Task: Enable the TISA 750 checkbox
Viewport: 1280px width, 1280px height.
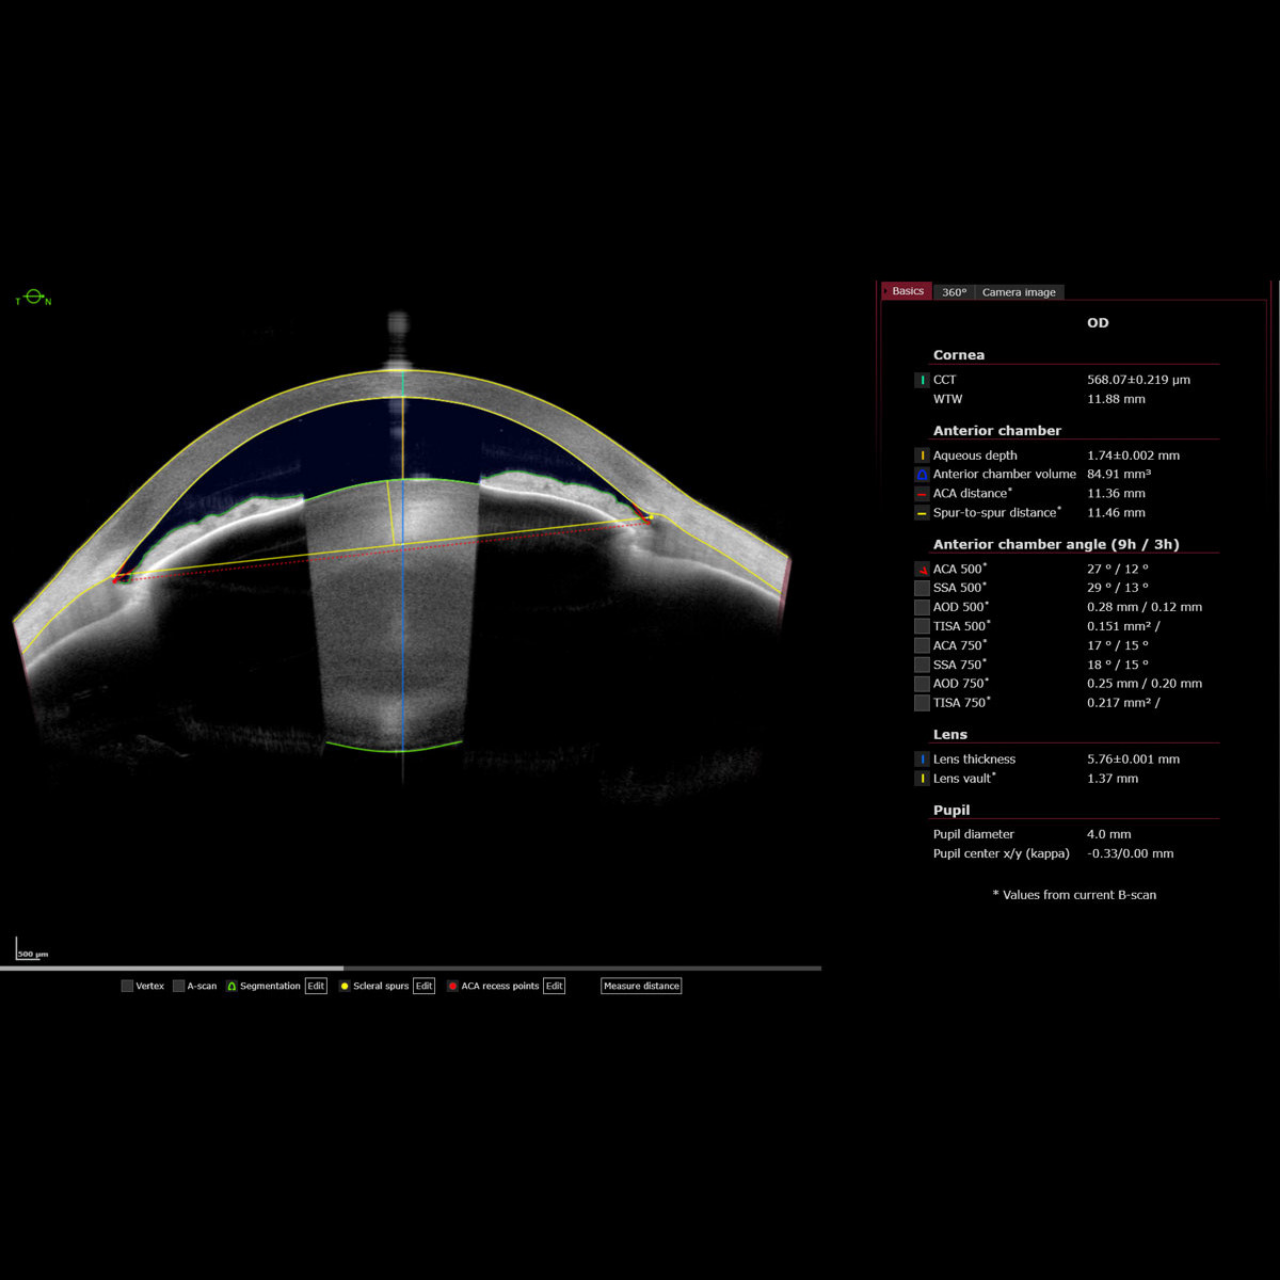Action: pos(922,703)
